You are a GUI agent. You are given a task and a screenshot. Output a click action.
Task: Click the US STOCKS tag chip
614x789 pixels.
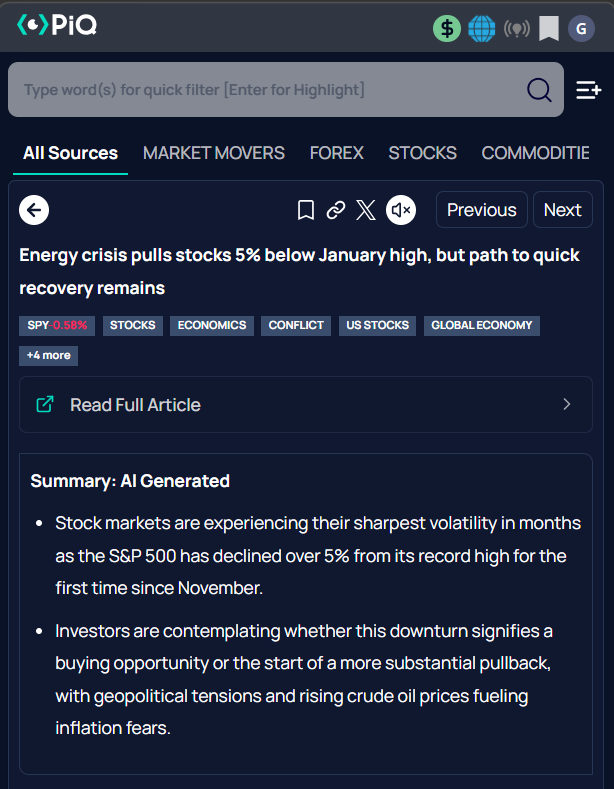click(377, 326)
